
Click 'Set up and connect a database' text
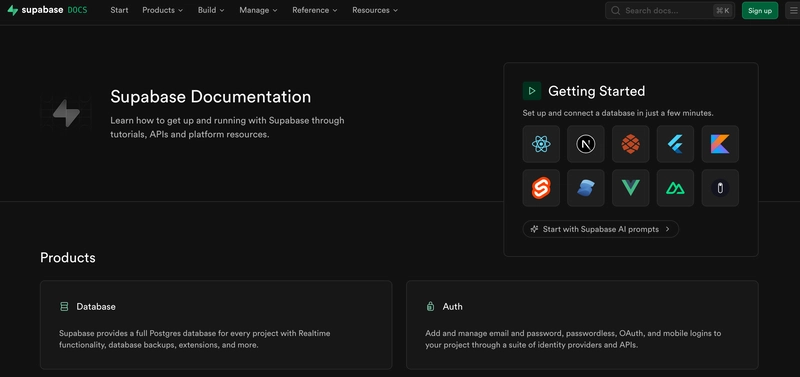pos(618,113)
